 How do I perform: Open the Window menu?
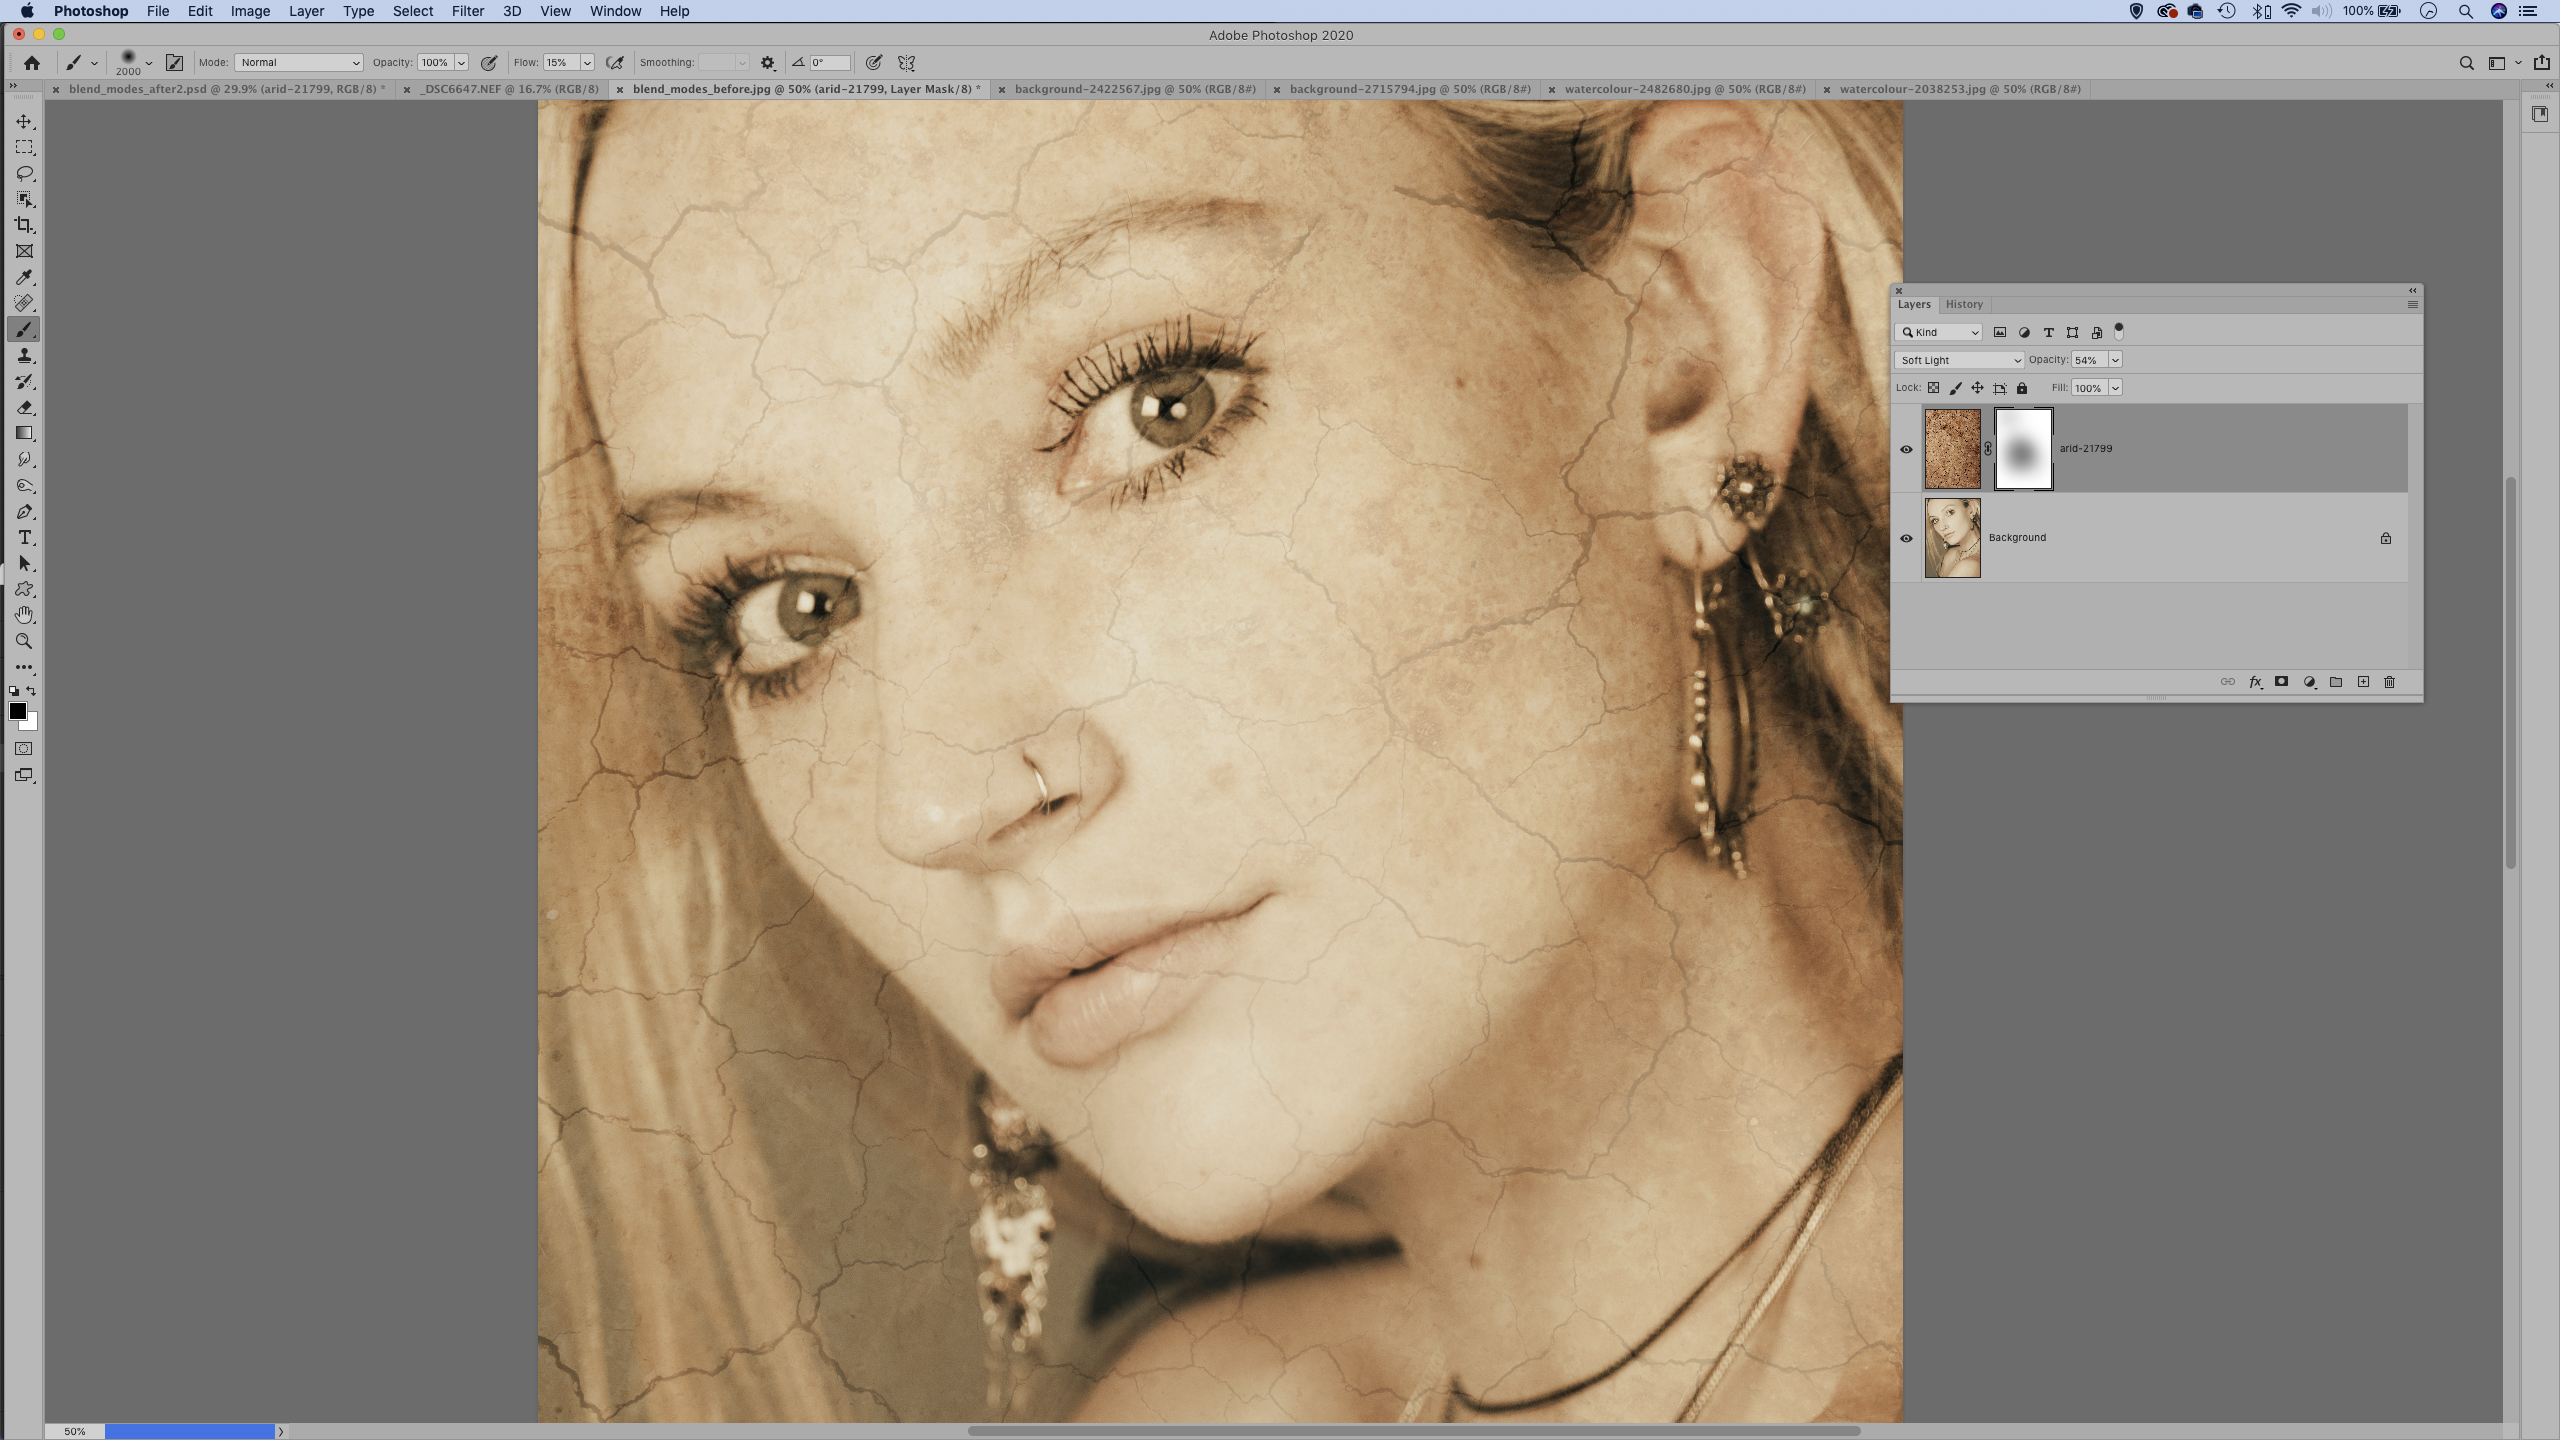(615, 11)
